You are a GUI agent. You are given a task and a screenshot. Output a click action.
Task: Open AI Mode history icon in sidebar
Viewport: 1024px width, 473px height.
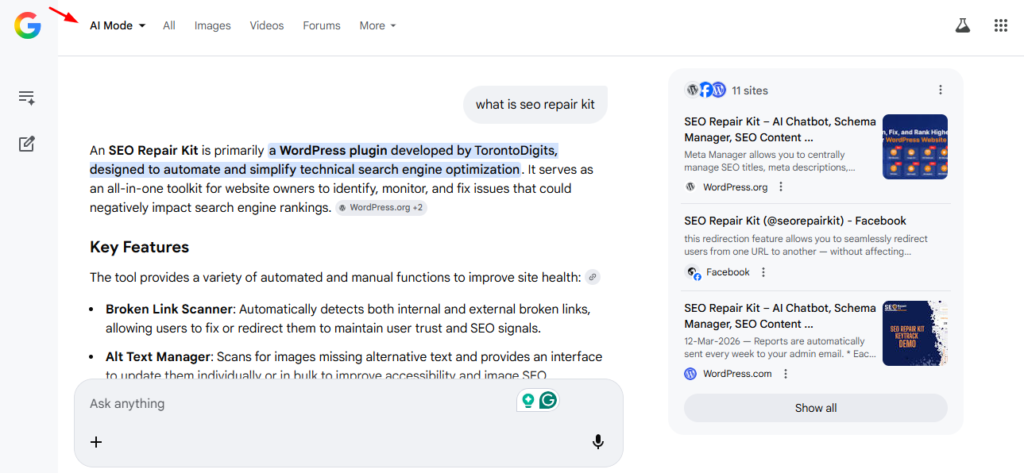coord(27,98)
